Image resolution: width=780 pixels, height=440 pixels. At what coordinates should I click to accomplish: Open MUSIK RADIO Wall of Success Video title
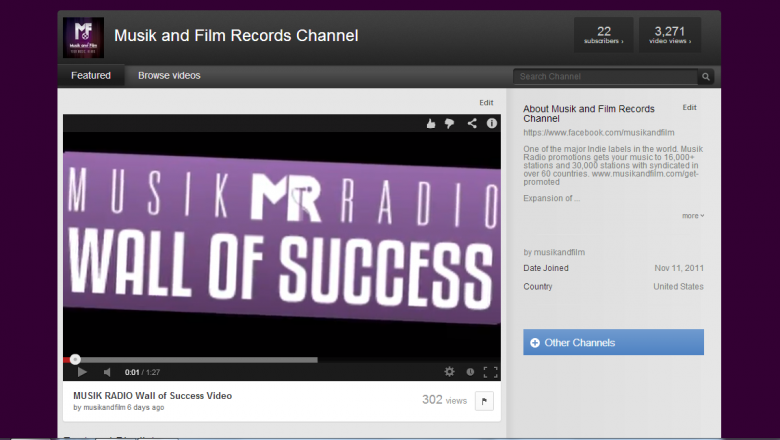point(153,396)
